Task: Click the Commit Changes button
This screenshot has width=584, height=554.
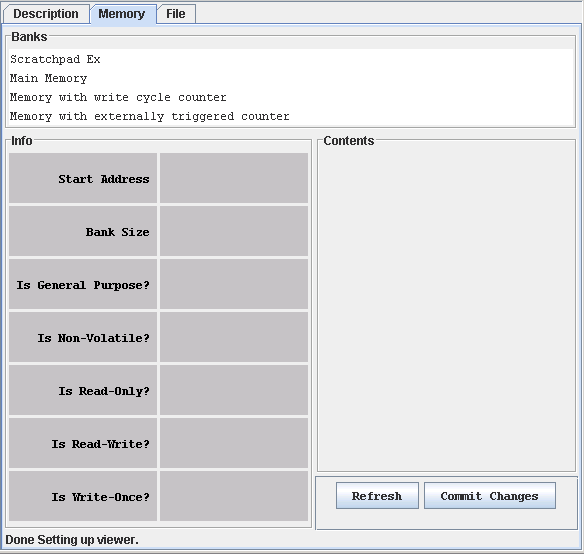Action: (x=490, y=496)
